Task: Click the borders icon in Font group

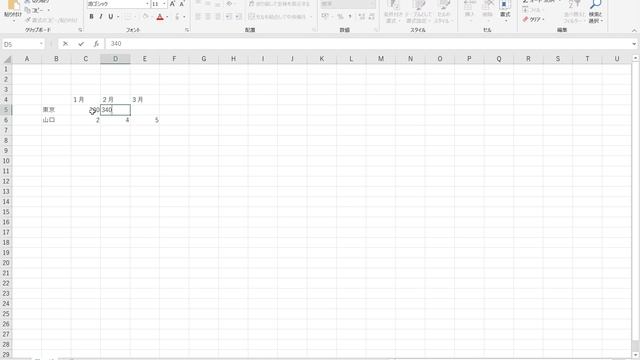Action: pyautogui.click(x=128, y=17)
